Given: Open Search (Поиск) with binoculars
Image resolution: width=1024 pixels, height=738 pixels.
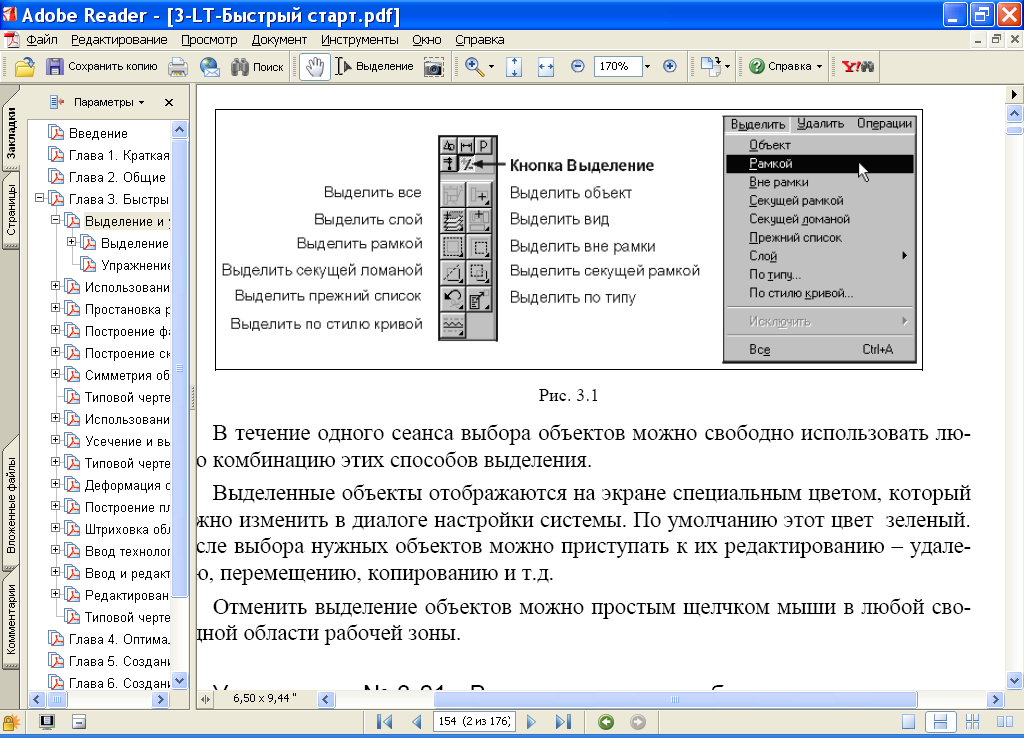Looking at the screenshot, I should (257, 67).
